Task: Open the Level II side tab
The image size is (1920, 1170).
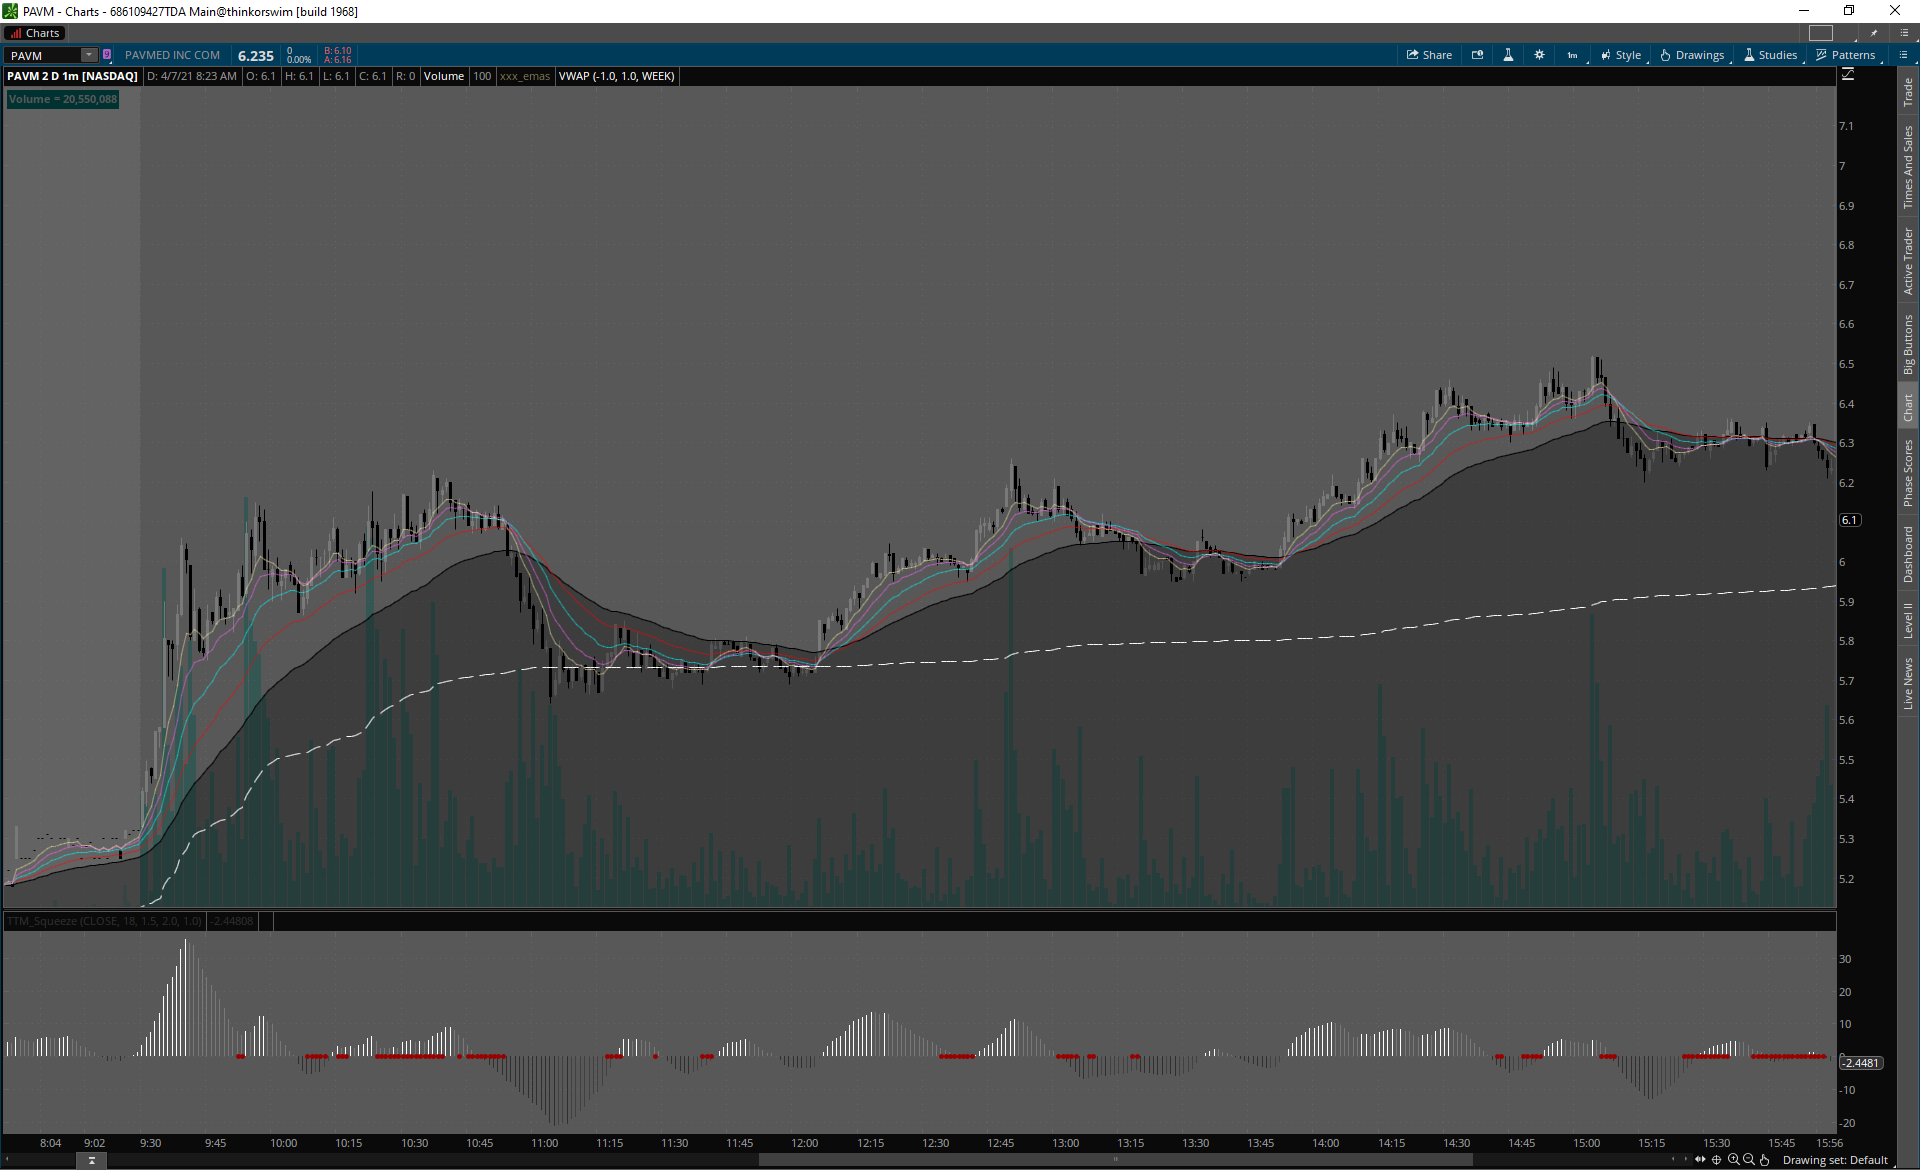Action: click(x=1908, y=619)
